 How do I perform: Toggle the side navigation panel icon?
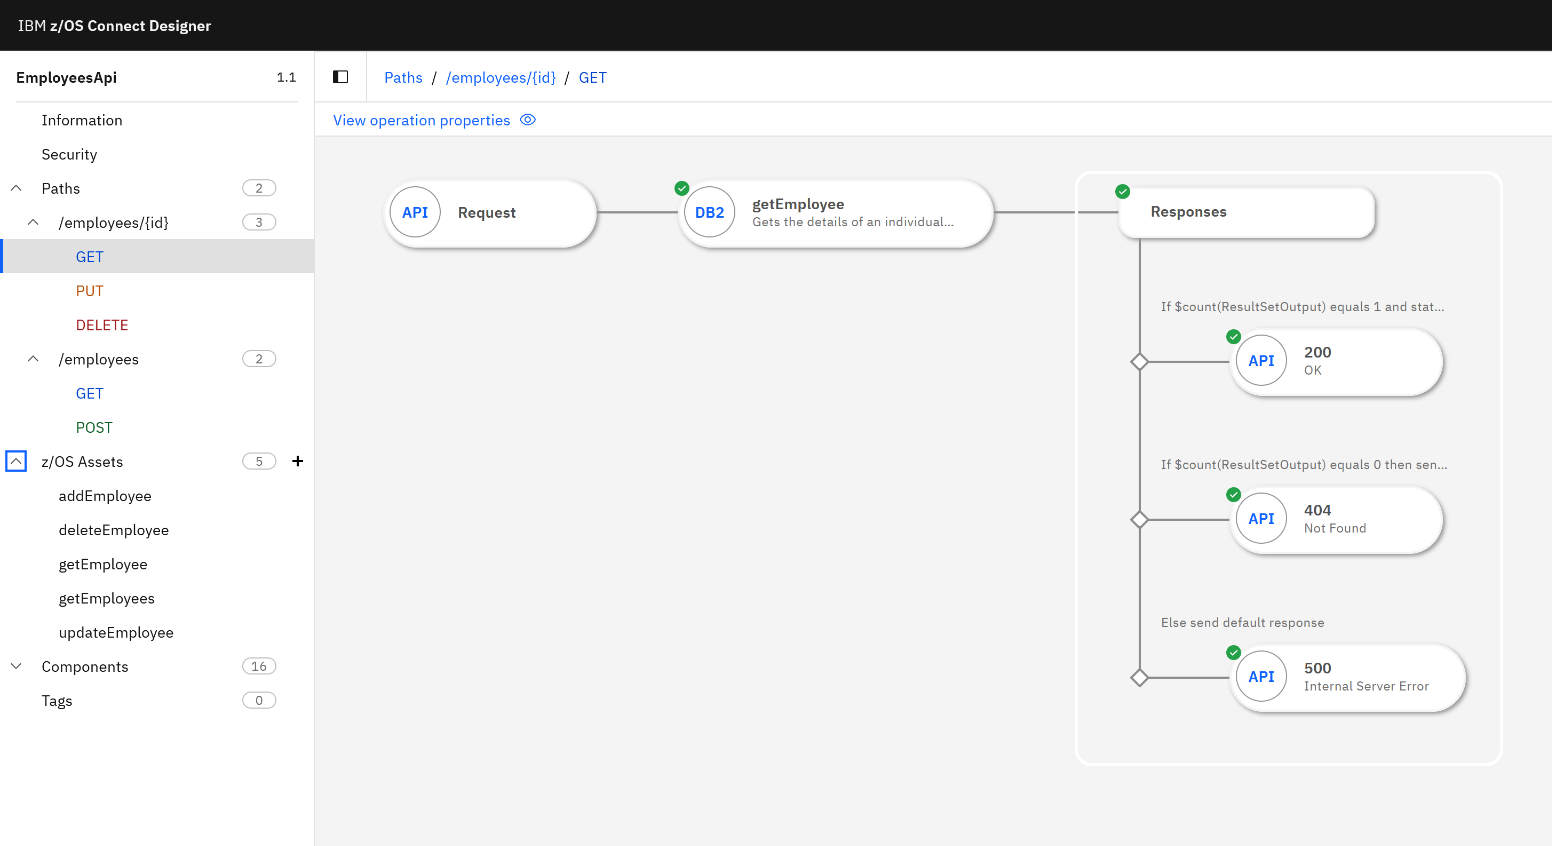click(x=340, y=77)
